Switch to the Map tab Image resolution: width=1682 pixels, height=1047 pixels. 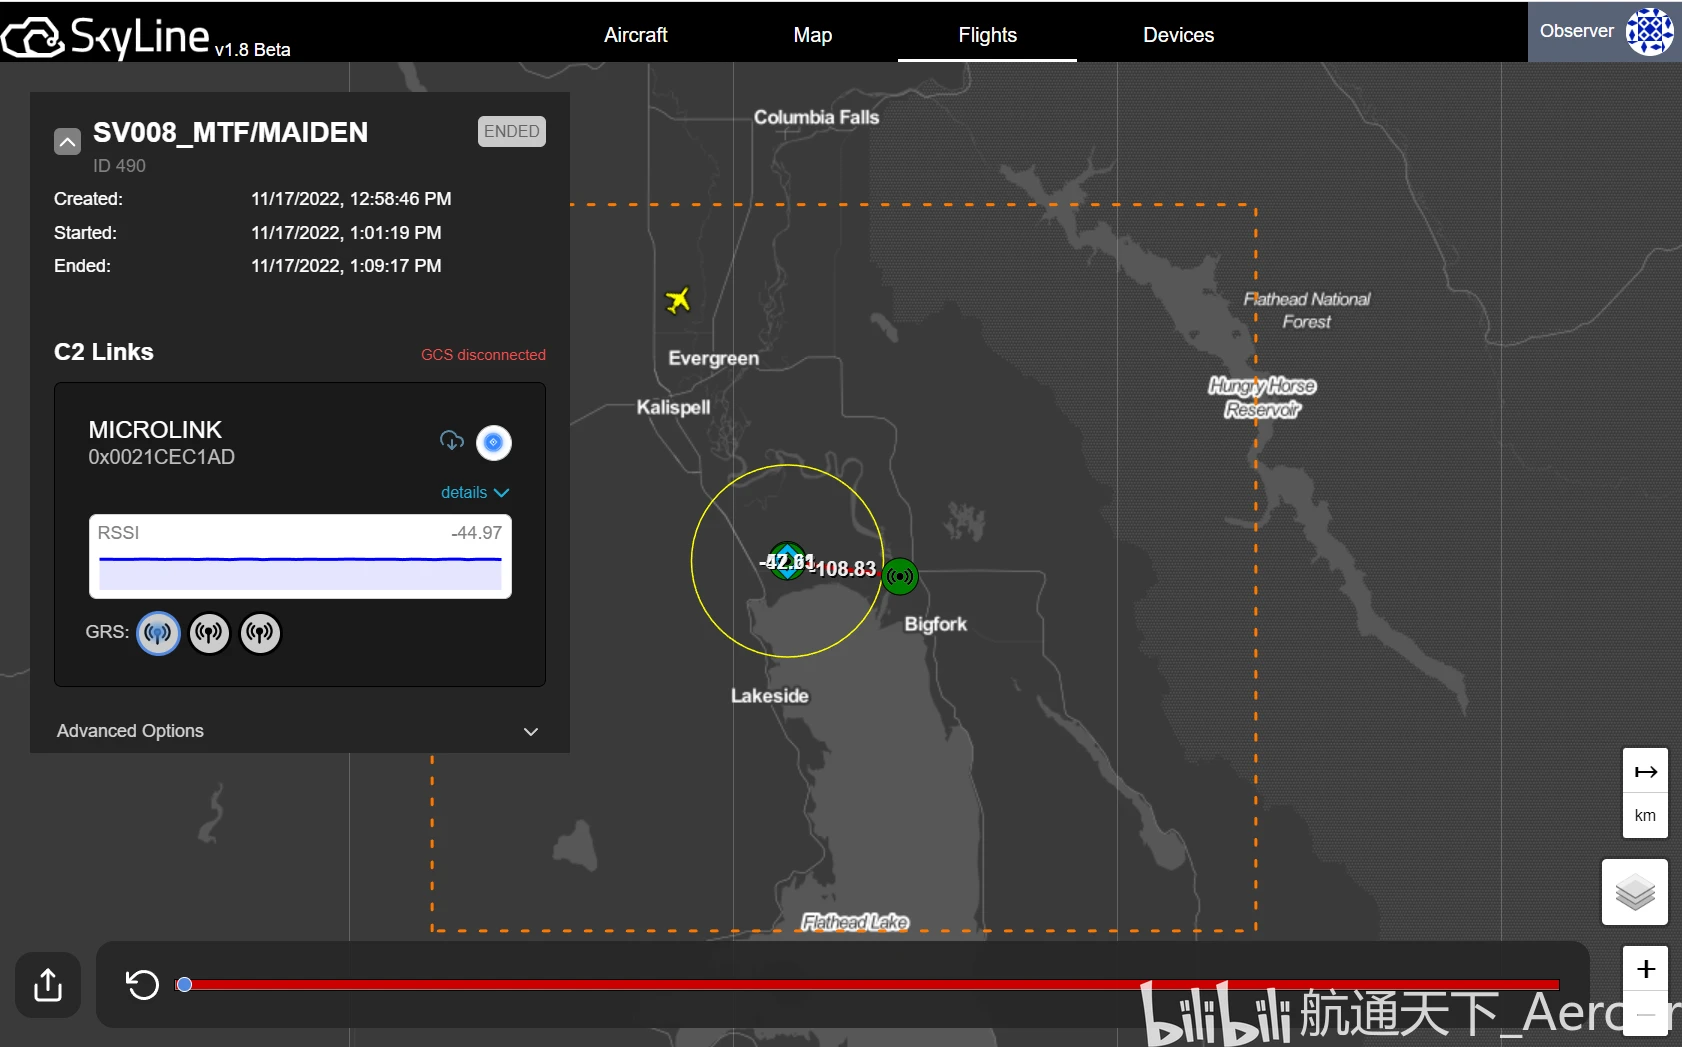(812, 35)
